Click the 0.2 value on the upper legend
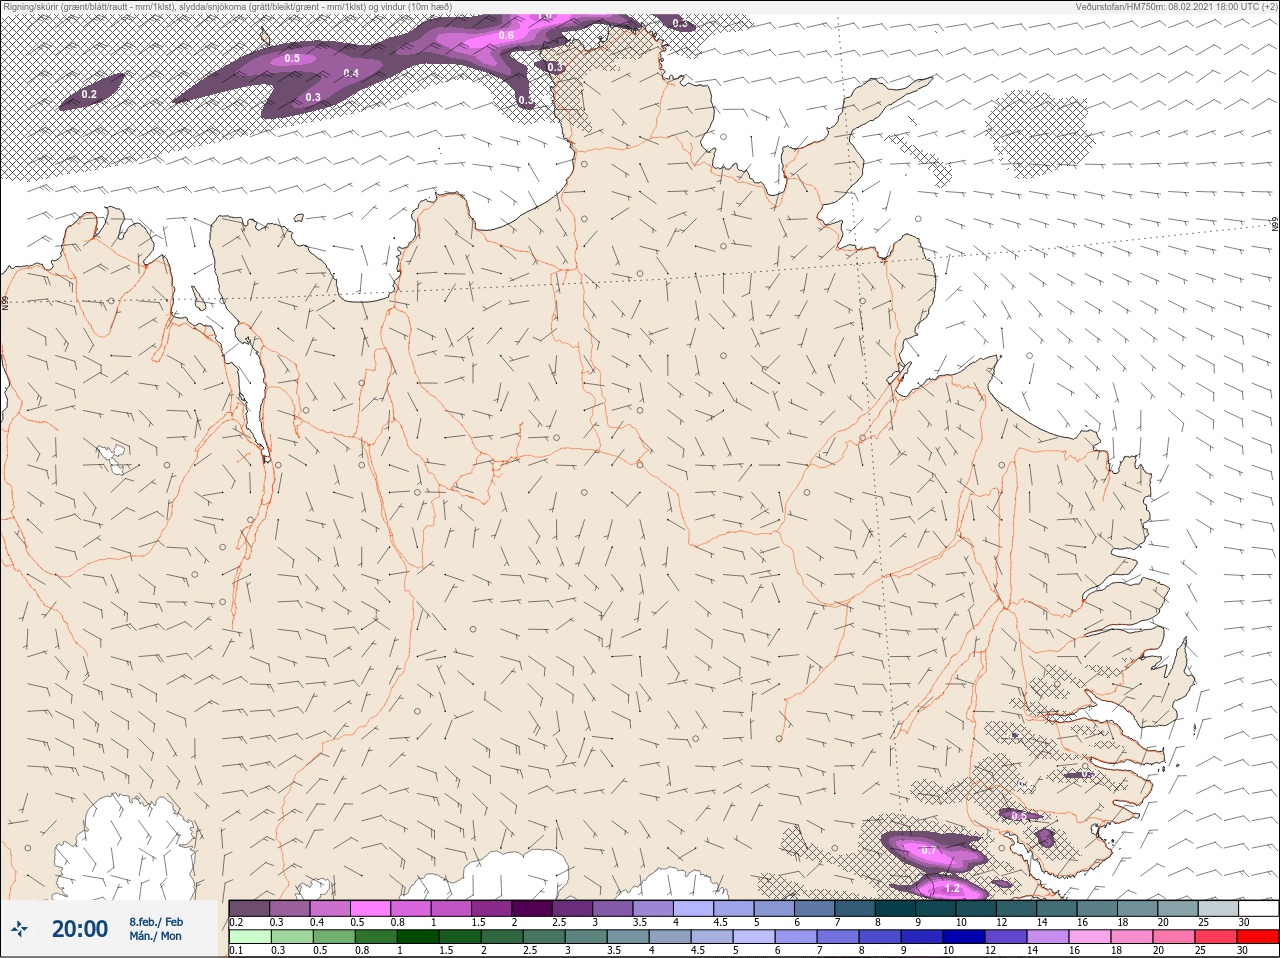This screenshot has width=1280, height=958. pos(236,922)
